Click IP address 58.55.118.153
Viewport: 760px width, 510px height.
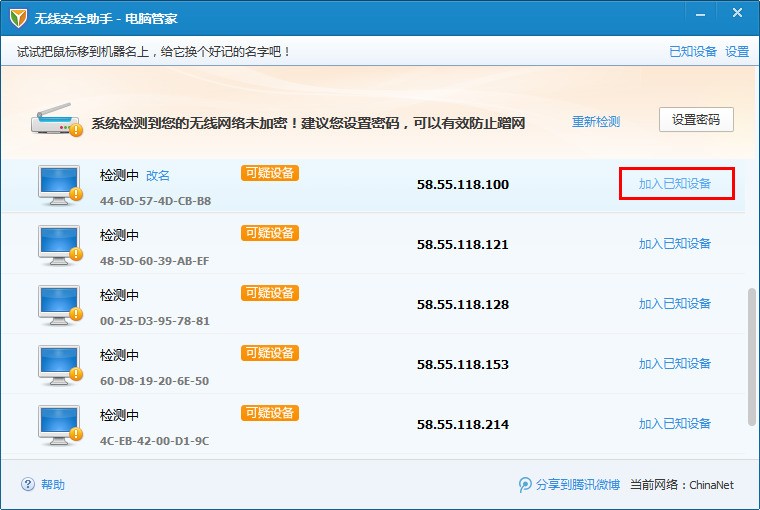coord(463,365)
